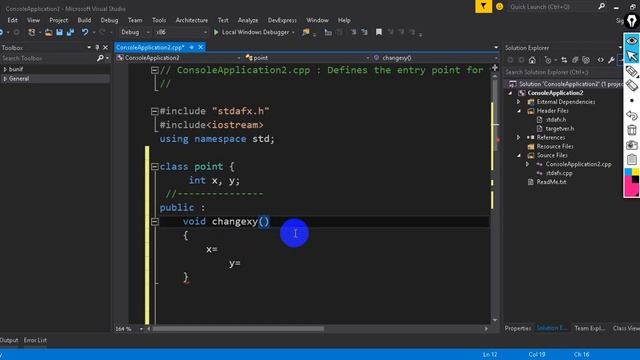This screenshot has width=640, height=360.
Task: Click Solution Explorer Pending Changes Filter clock
Action: tap(548, 60)
